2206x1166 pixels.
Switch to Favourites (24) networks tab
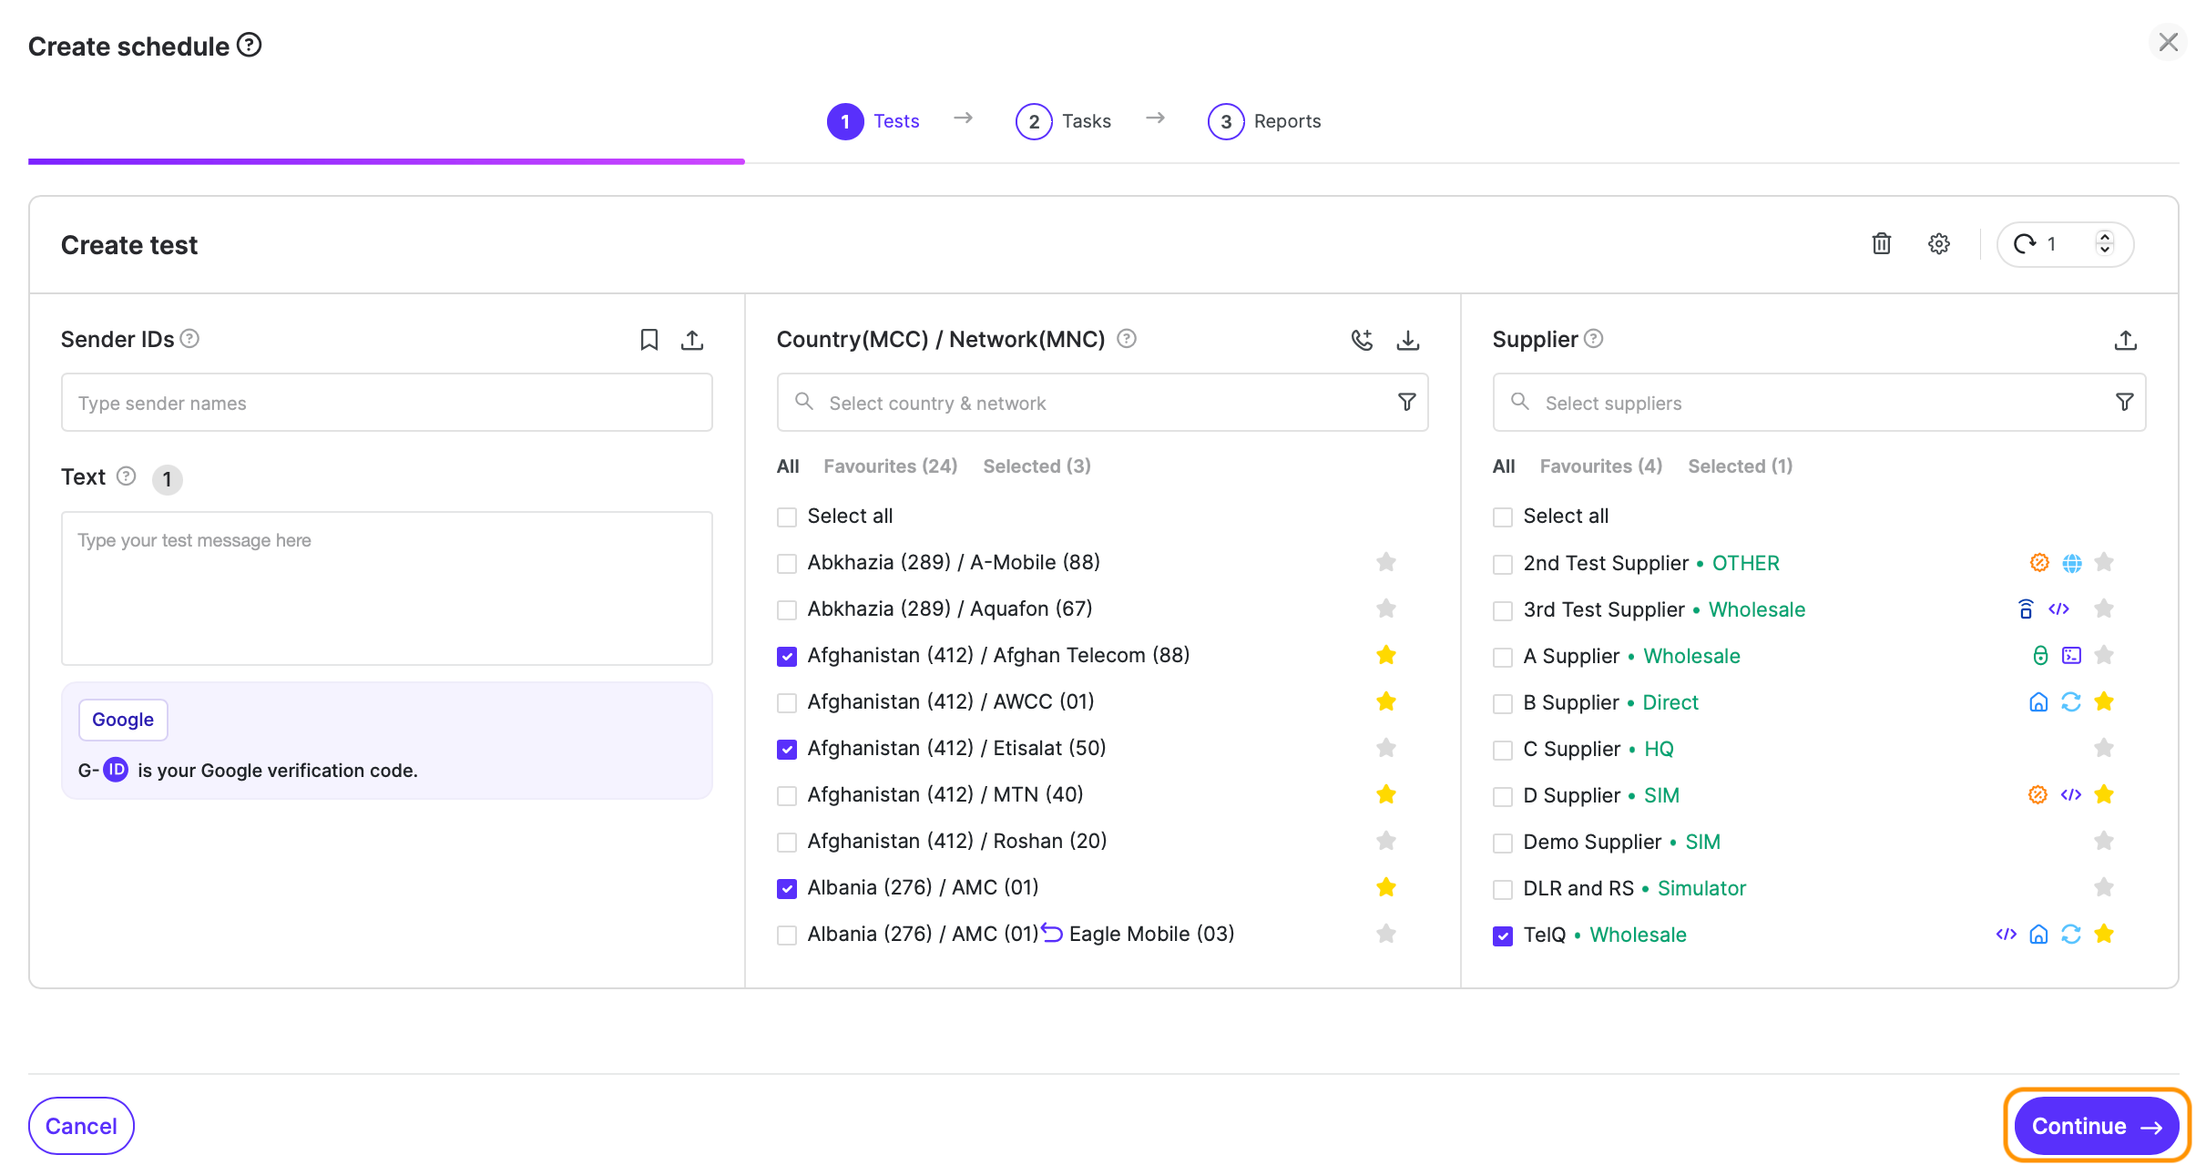[x=889, y=466]
